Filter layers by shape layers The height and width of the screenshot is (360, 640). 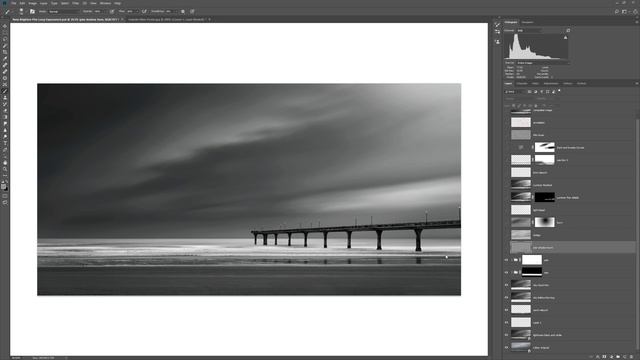tap(548, 92)
